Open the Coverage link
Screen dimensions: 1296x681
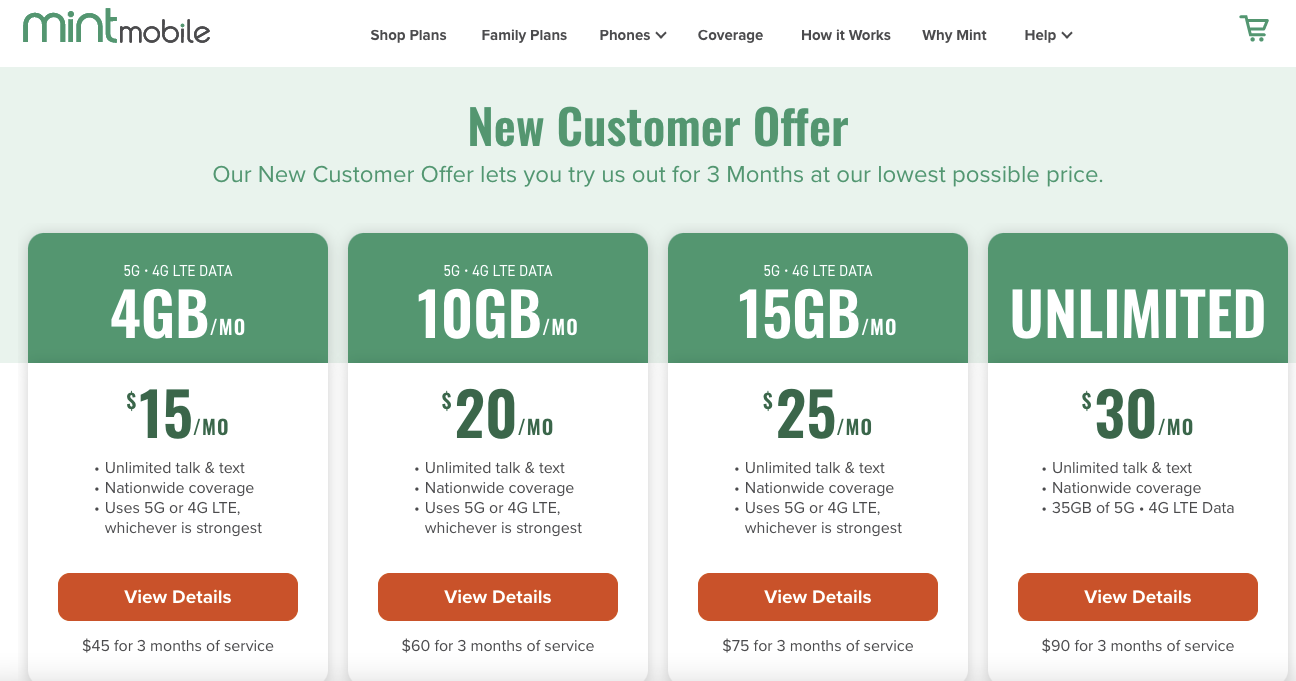click(730, 35)
